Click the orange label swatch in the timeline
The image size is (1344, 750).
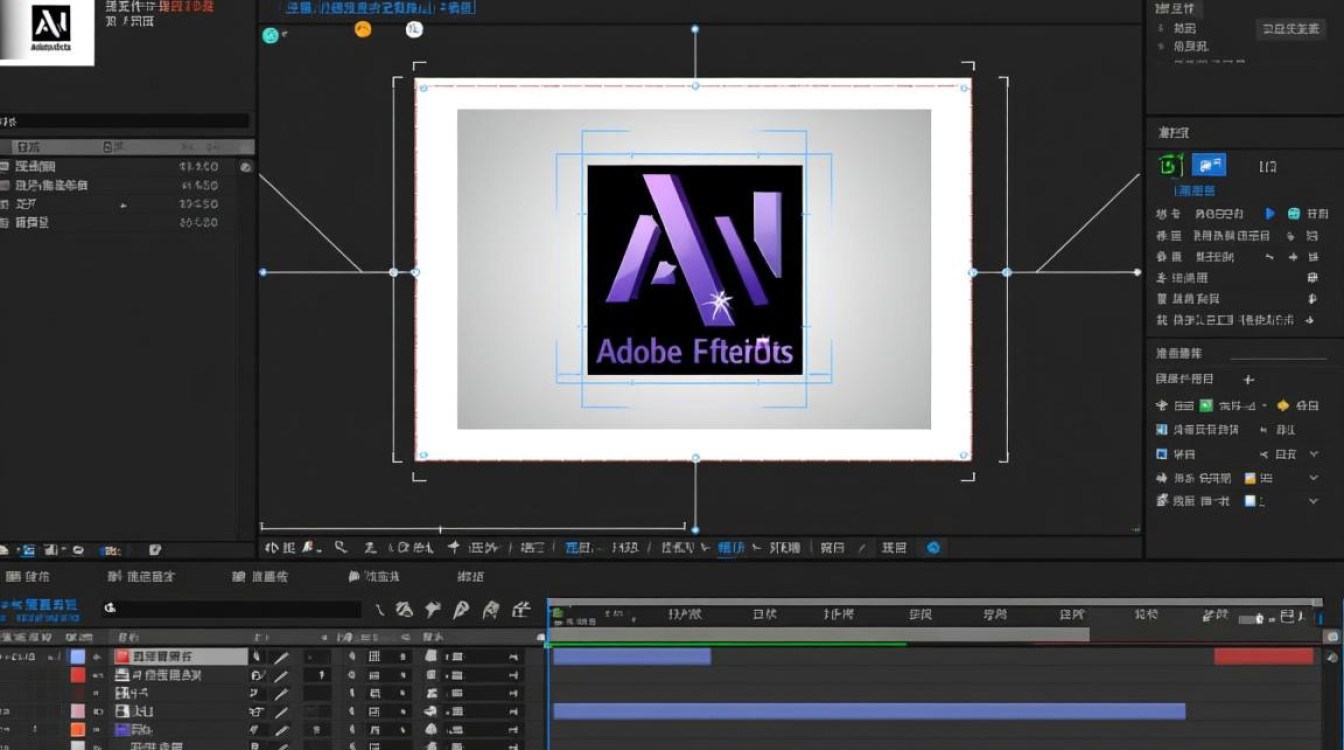point(77,730)
